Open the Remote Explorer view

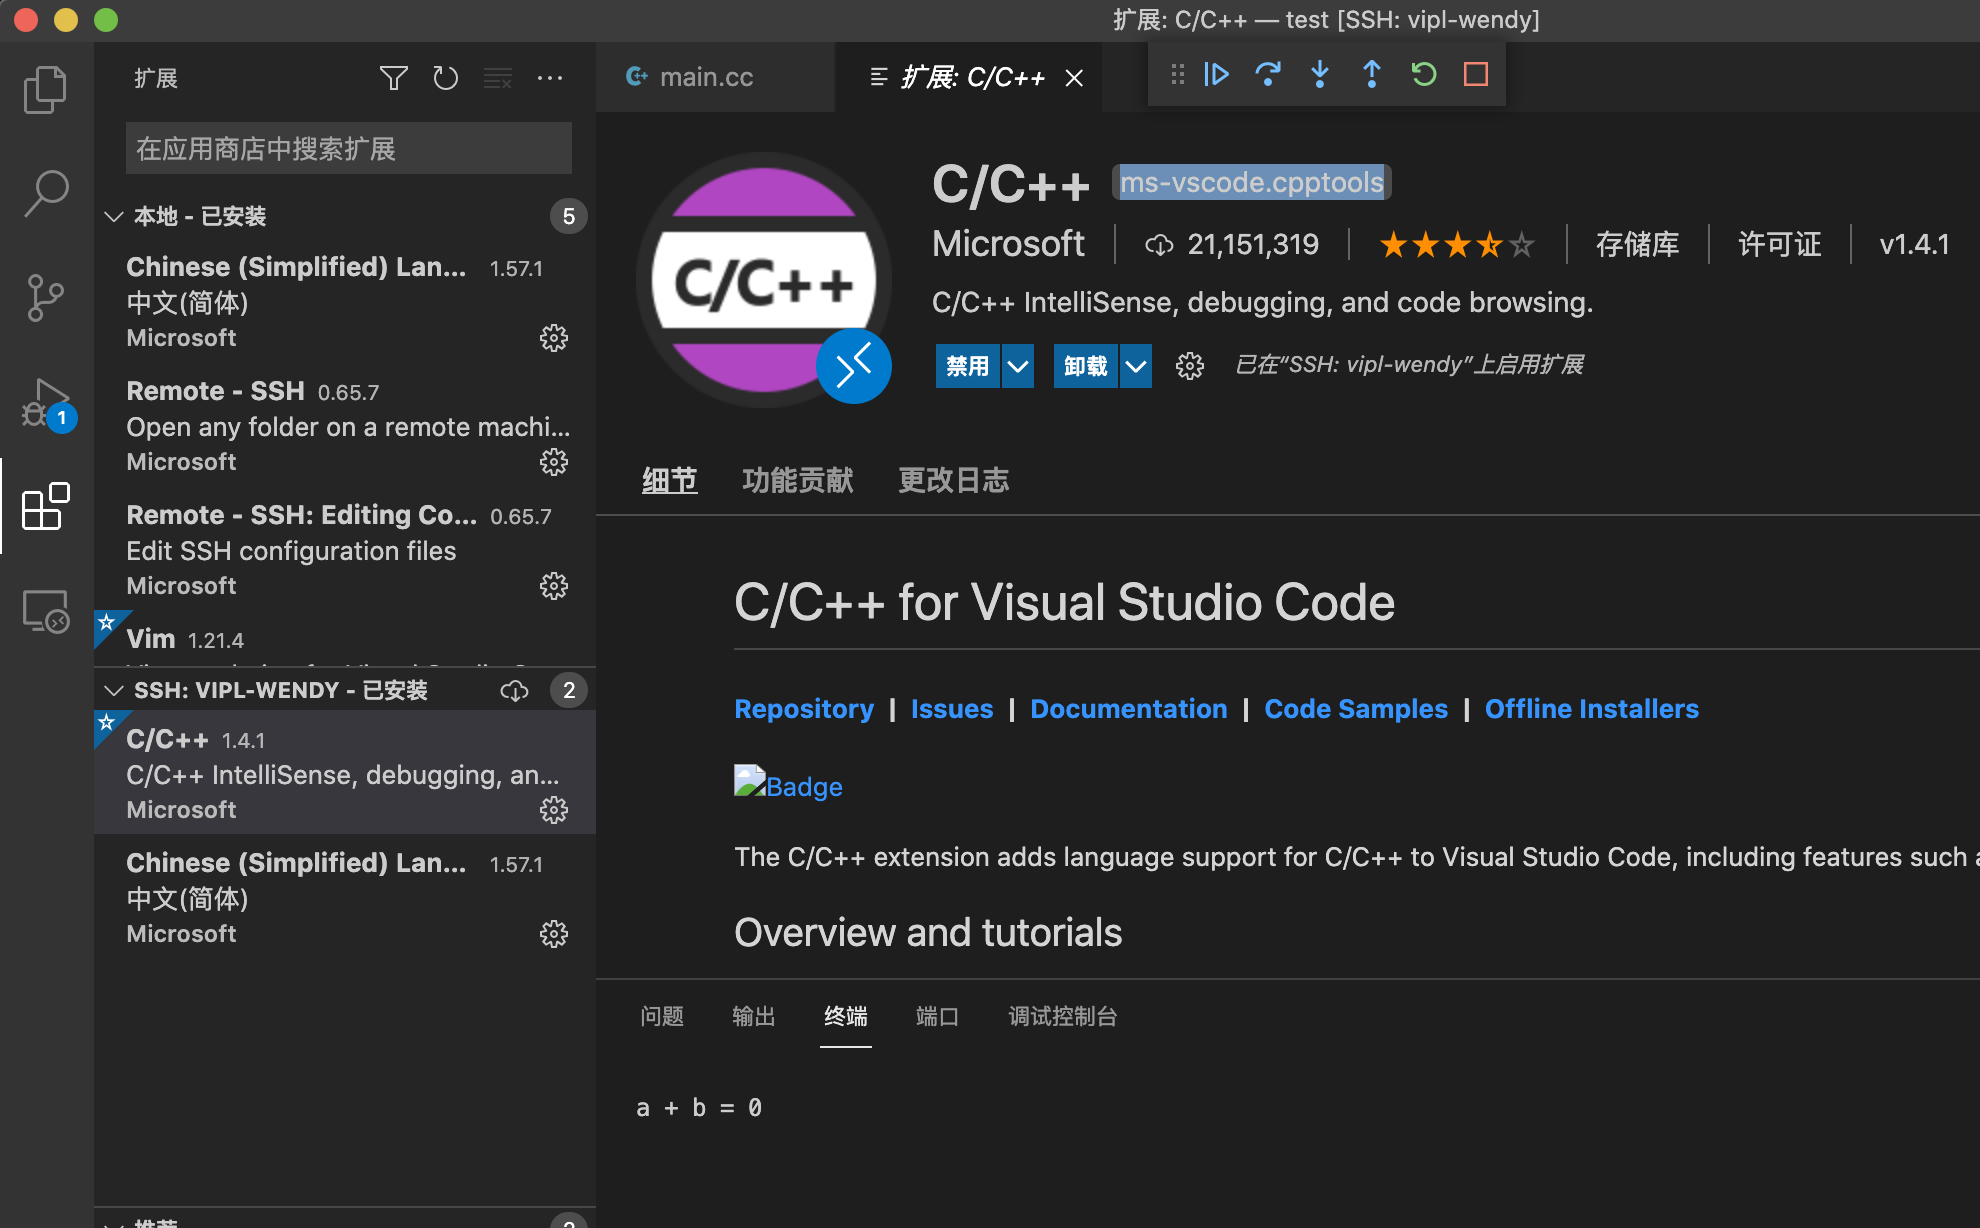pos(45,610)
